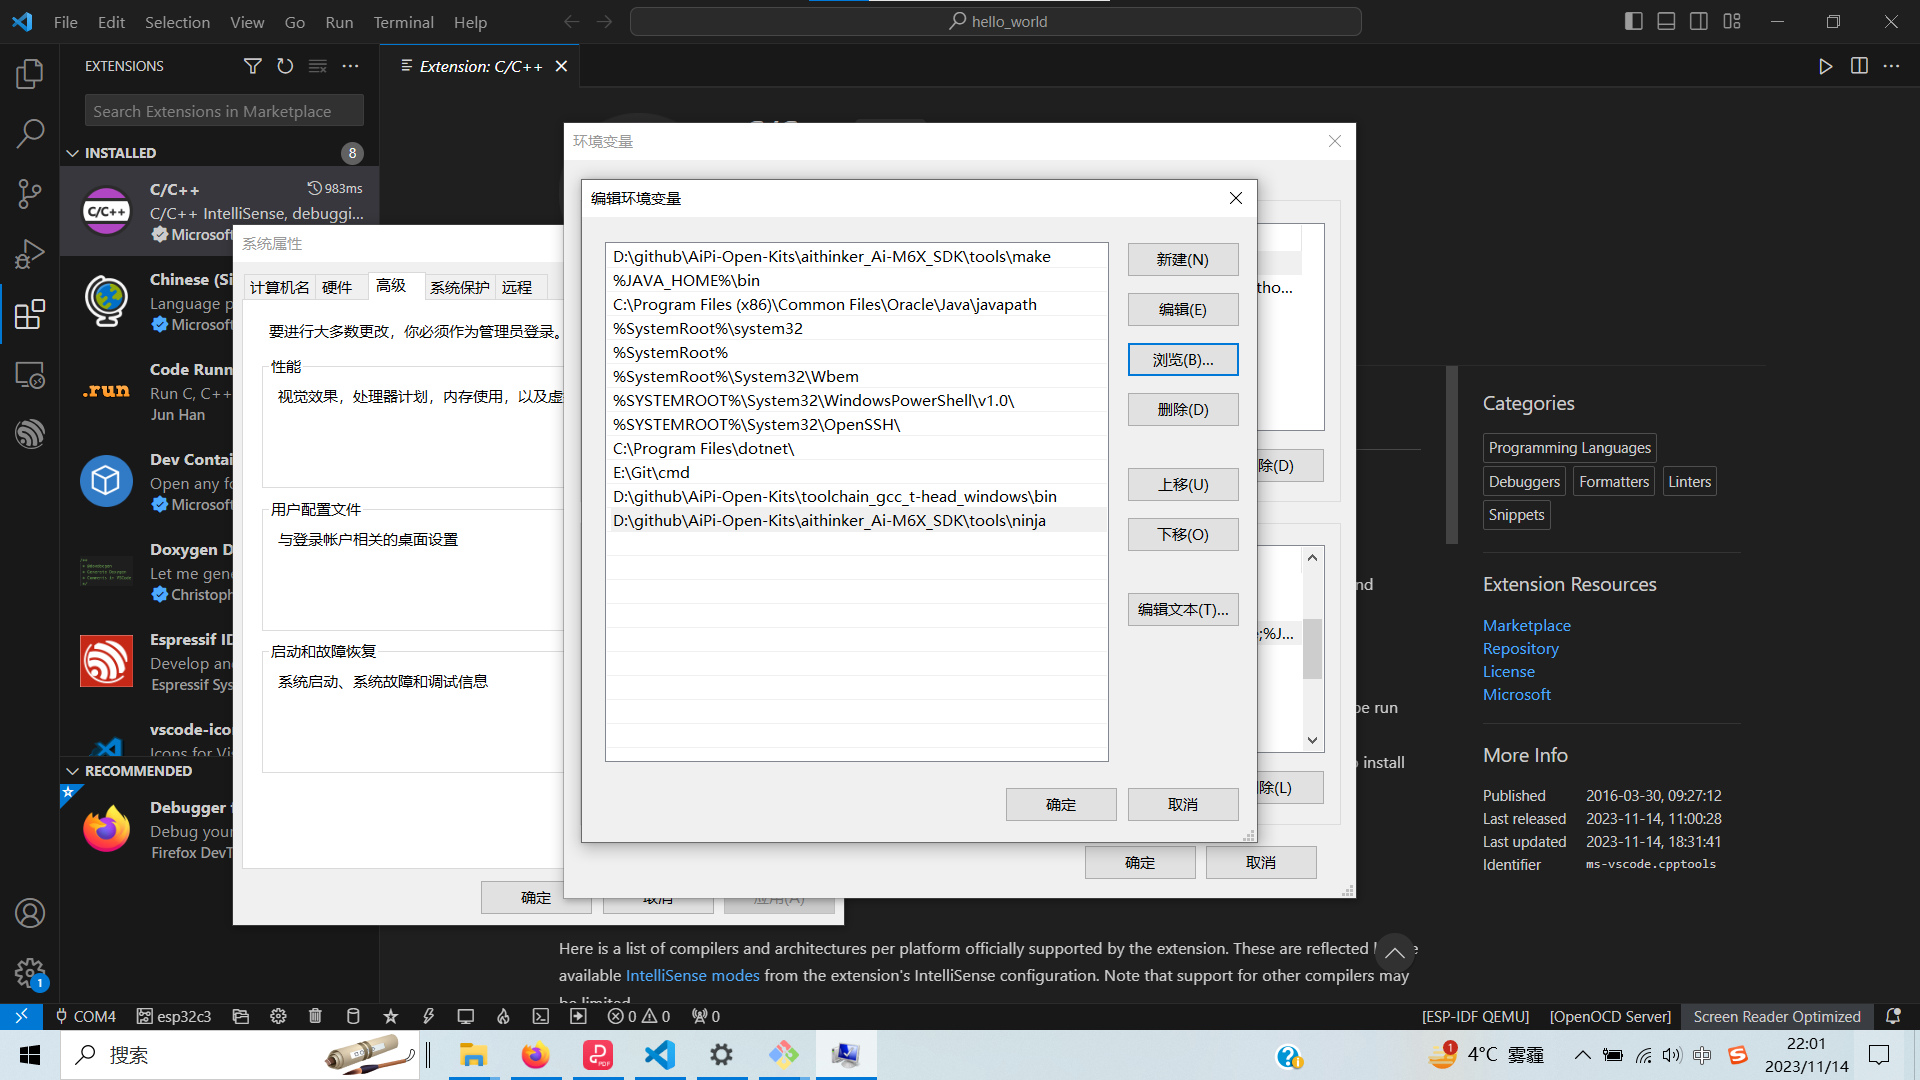Screen dimensions: 1920x1080
Task: Refresh the extensions list
Action: pyautogui.click(x=285, y=66)
